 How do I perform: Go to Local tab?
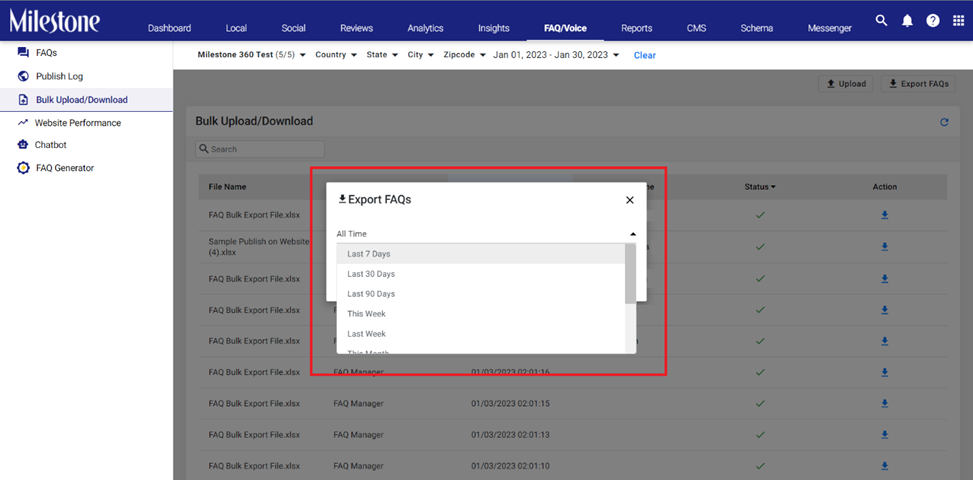click(236, 28)
